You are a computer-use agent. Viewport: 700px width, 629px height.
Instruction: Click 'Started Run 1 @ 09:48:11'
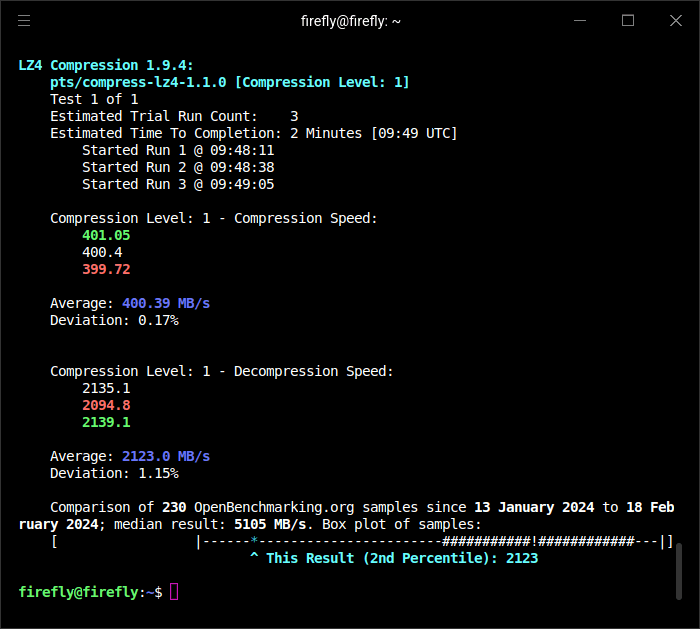coord(178,150)
